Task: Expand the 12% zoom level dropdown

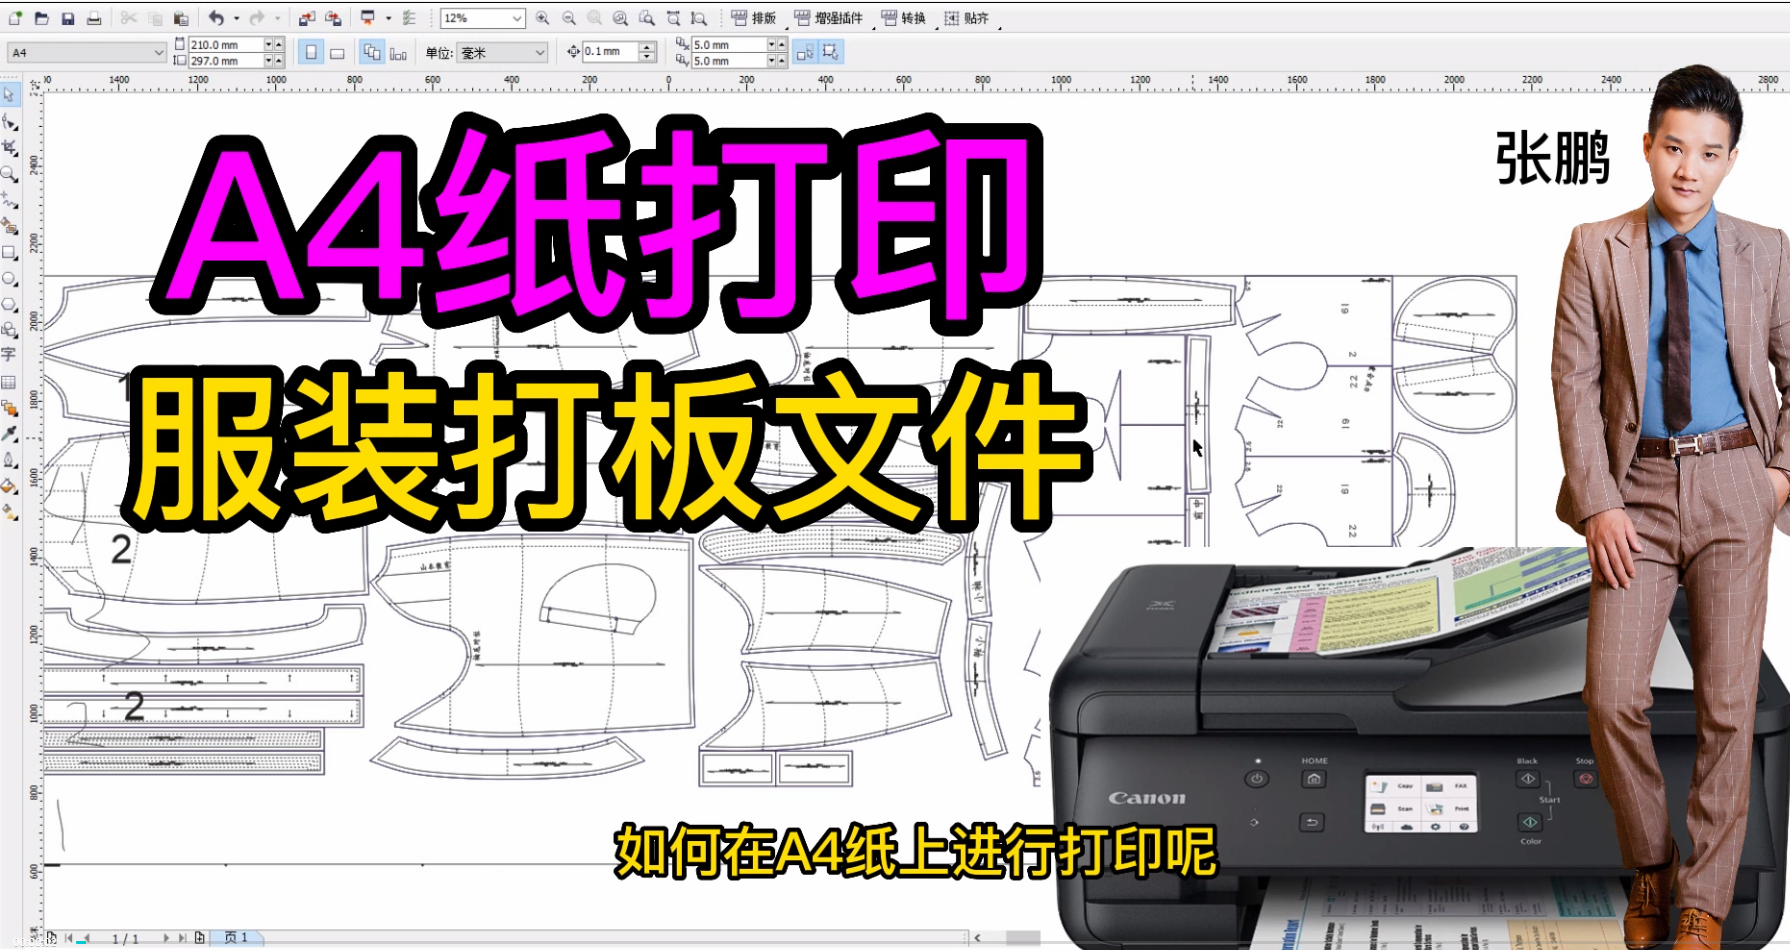Action: click(517, 17)
